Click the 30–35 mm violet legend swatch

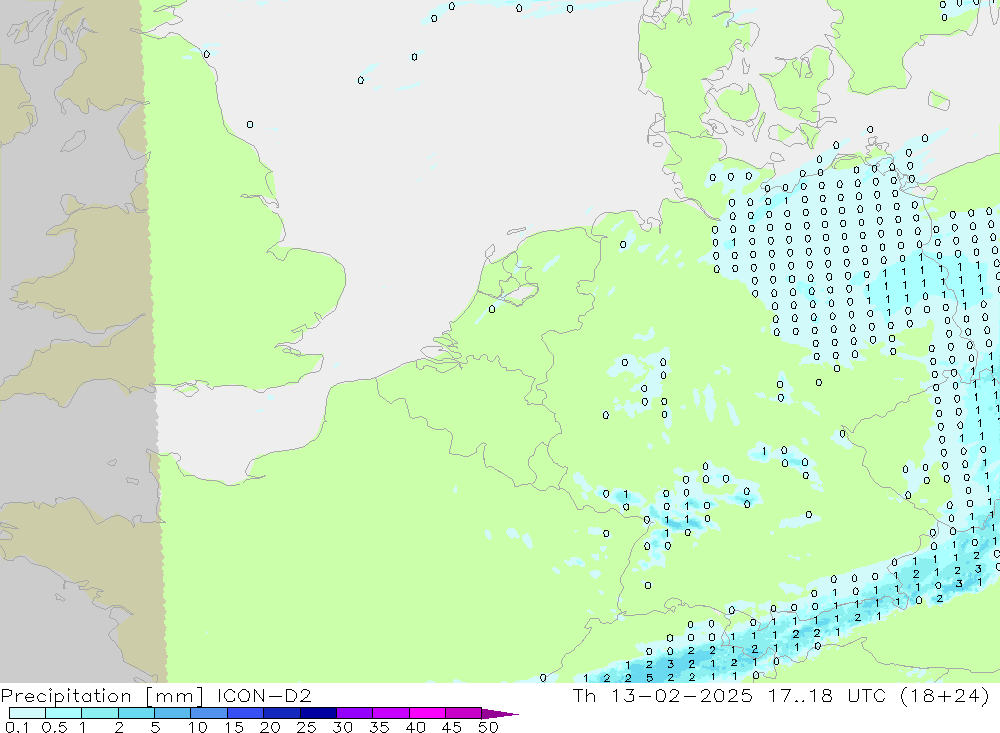click(x=355, y=713)
